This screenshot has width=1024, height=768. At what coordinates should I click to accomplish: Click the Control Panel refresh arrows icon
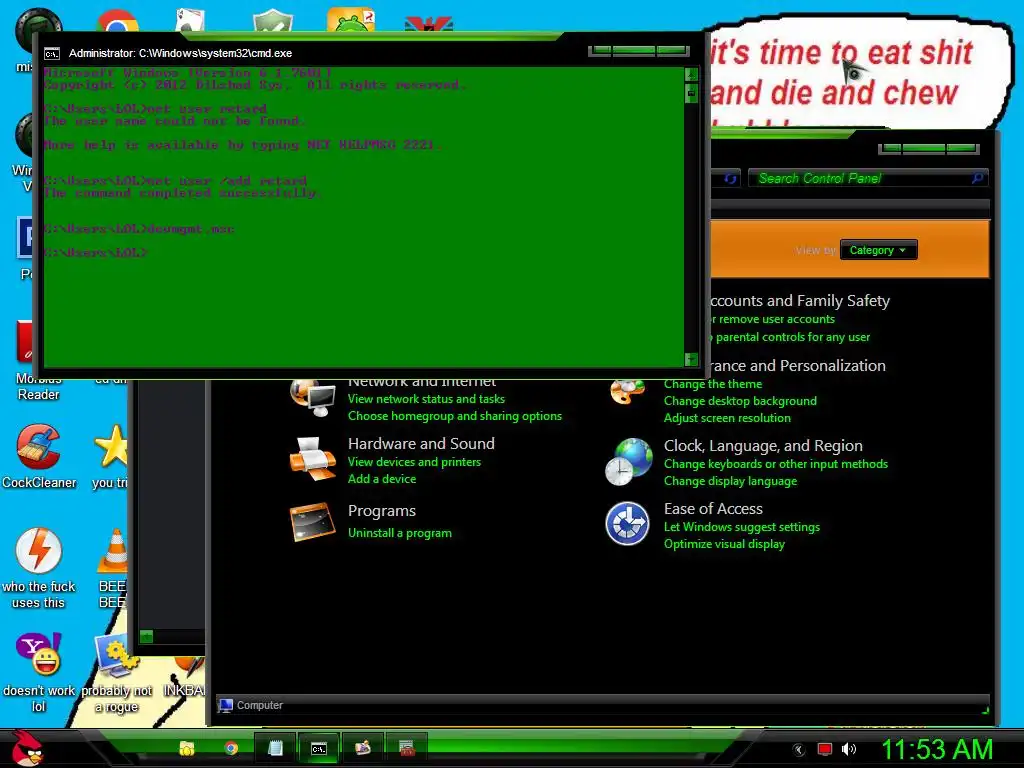pyautogui.click(x=730, y=178)
